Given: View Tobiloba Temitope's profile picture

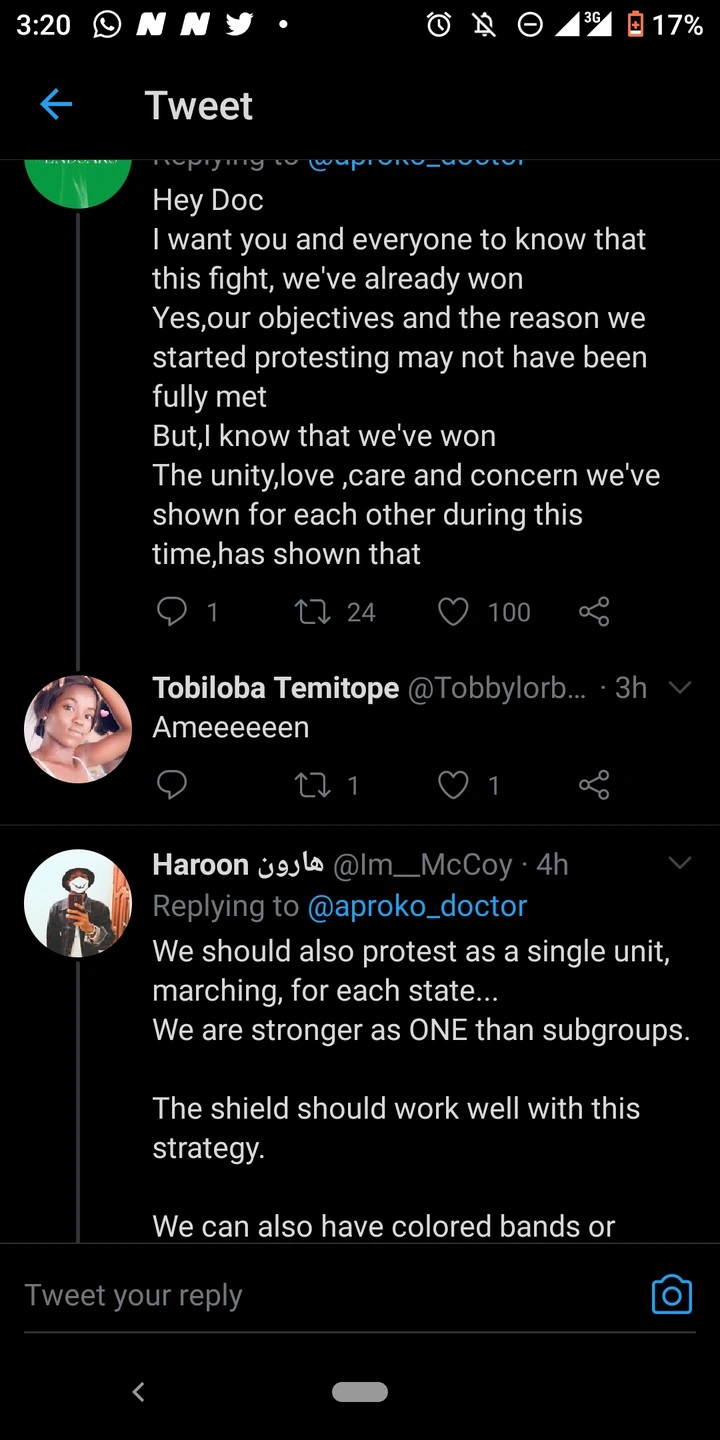Looking at the screenshot, I should coord(78,729).
